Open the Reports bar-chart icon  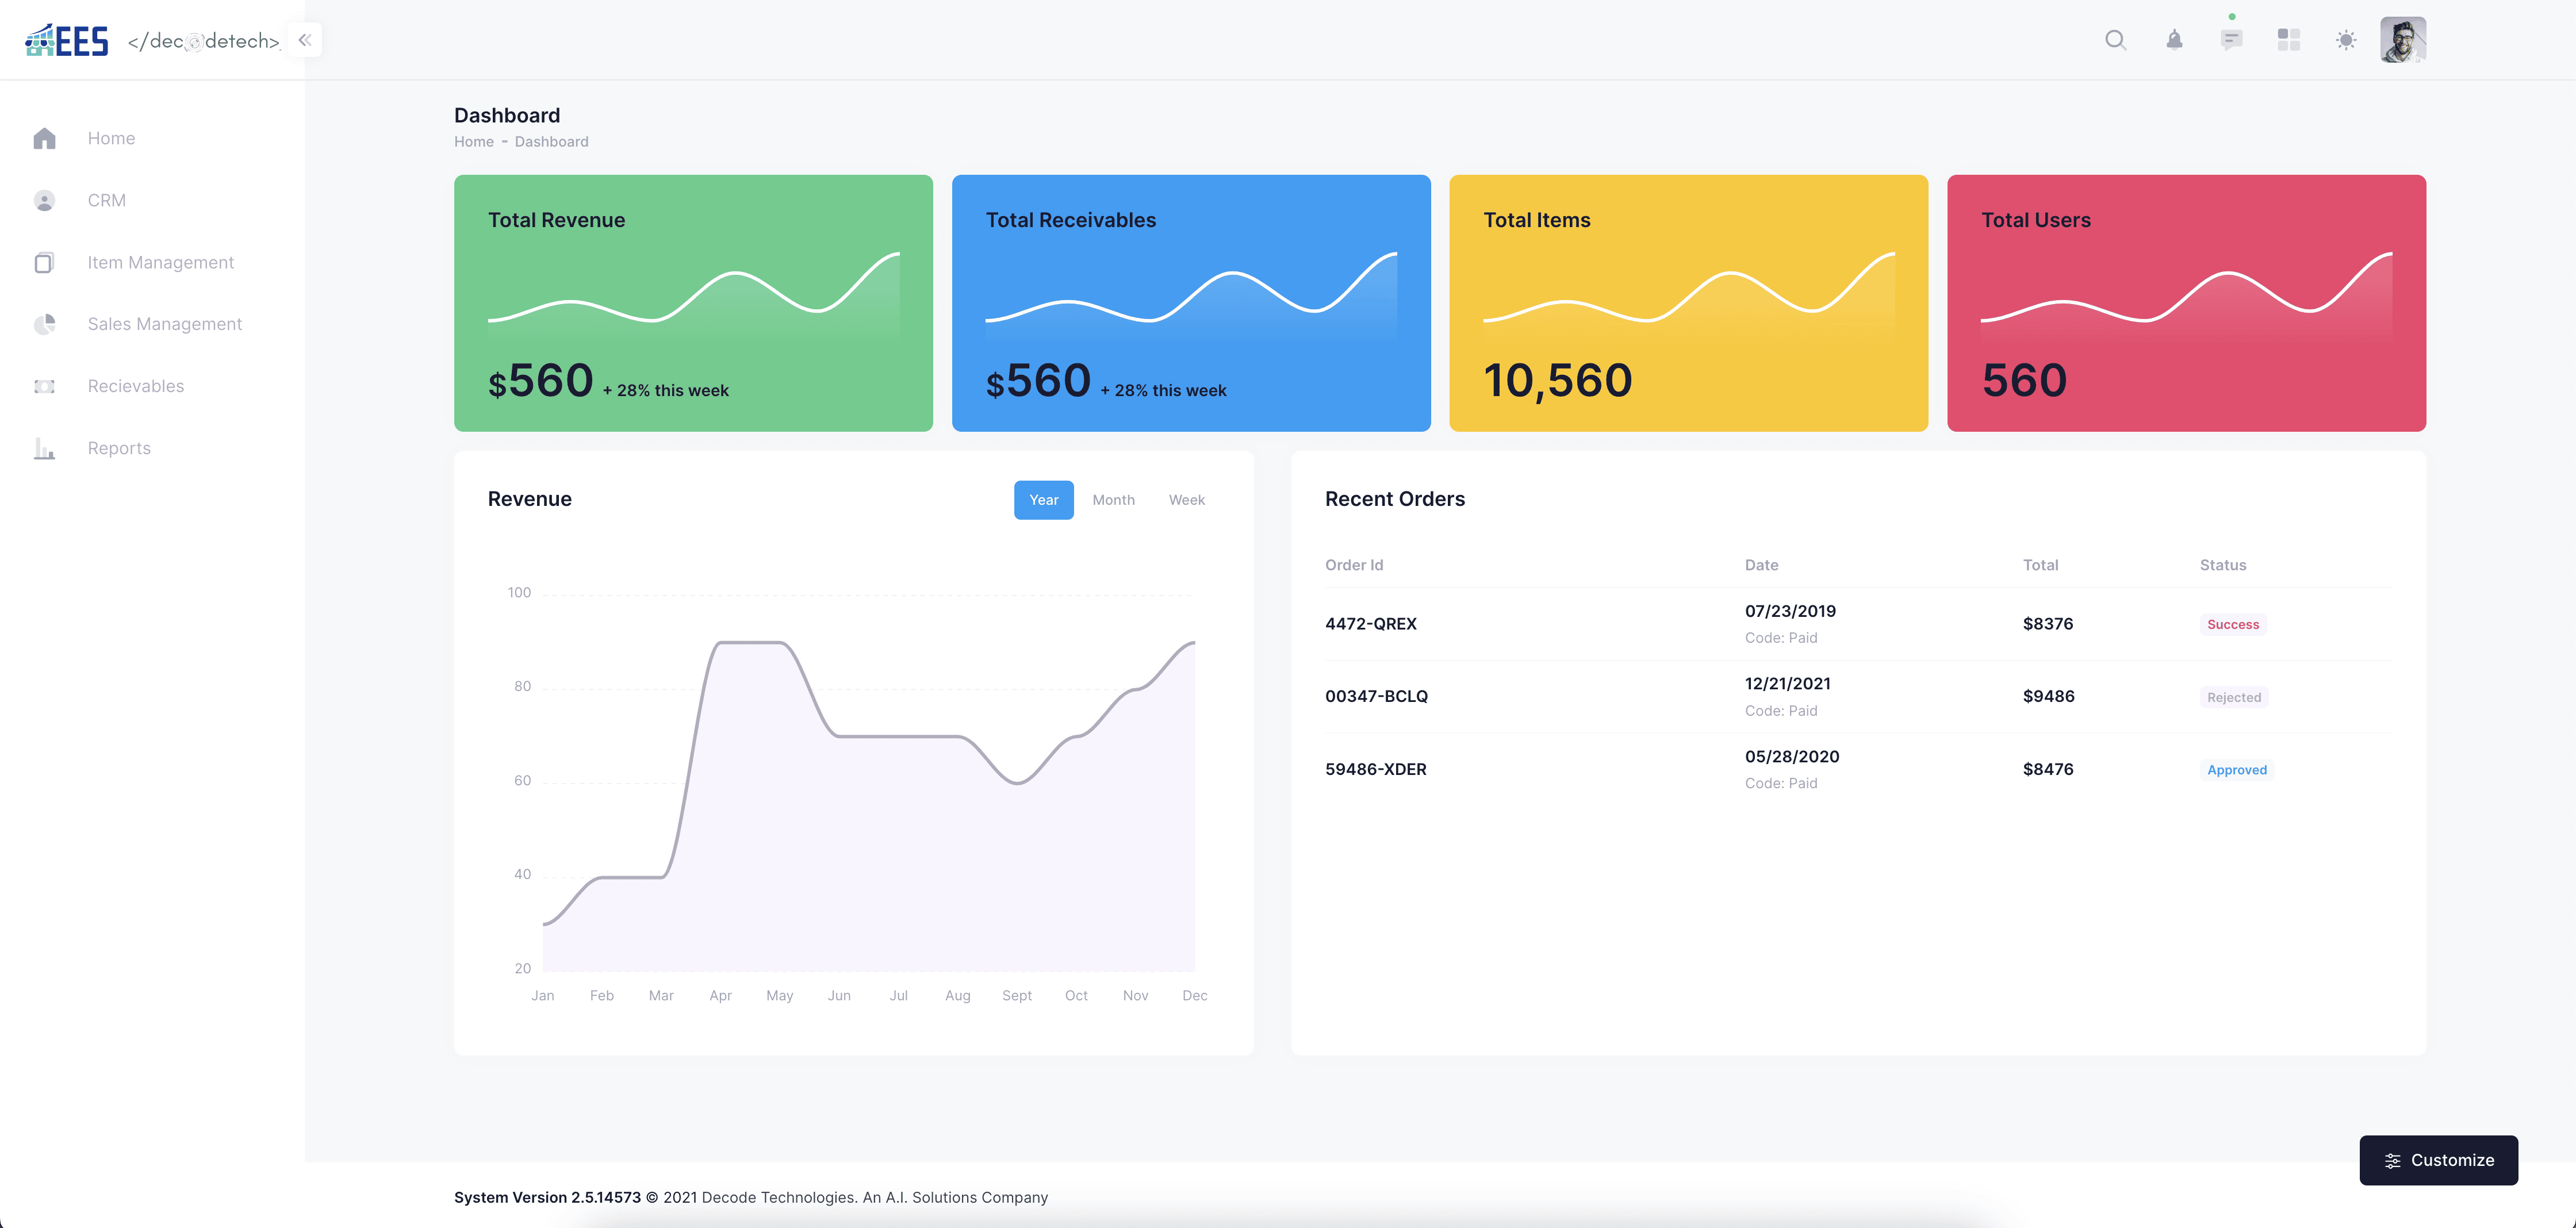(x=44, y=448)
